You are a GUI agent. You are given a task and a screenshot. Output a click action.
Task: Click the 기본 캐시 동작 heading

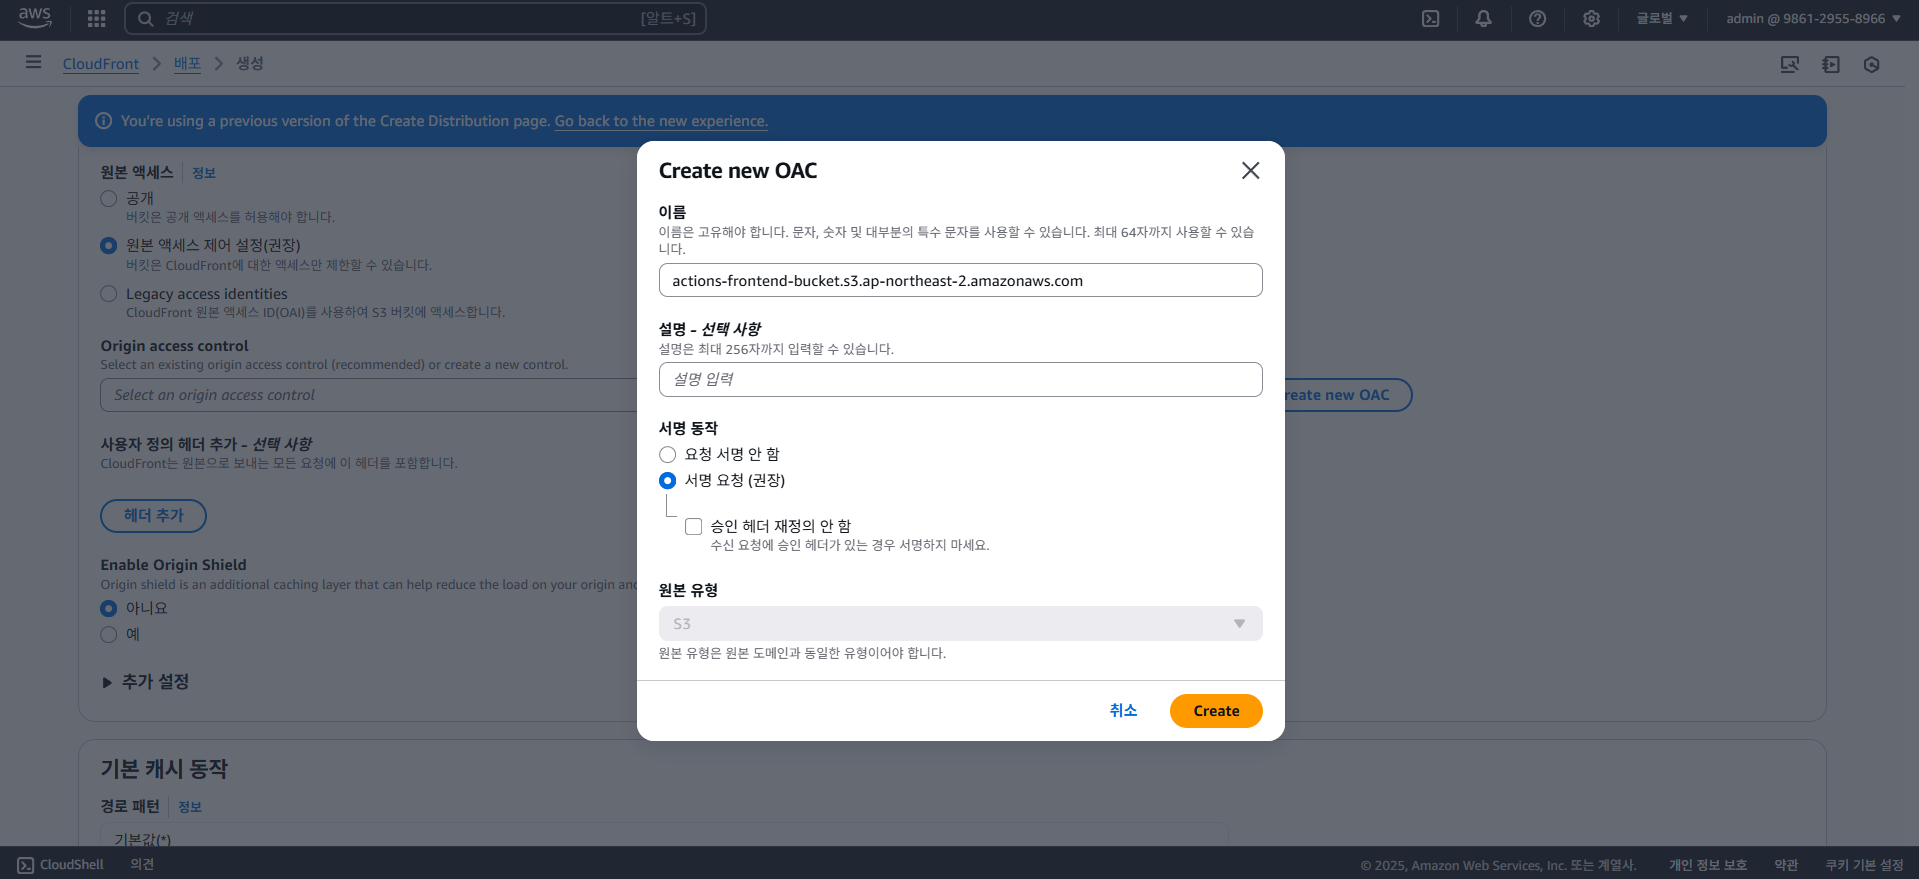coord(164,769)
